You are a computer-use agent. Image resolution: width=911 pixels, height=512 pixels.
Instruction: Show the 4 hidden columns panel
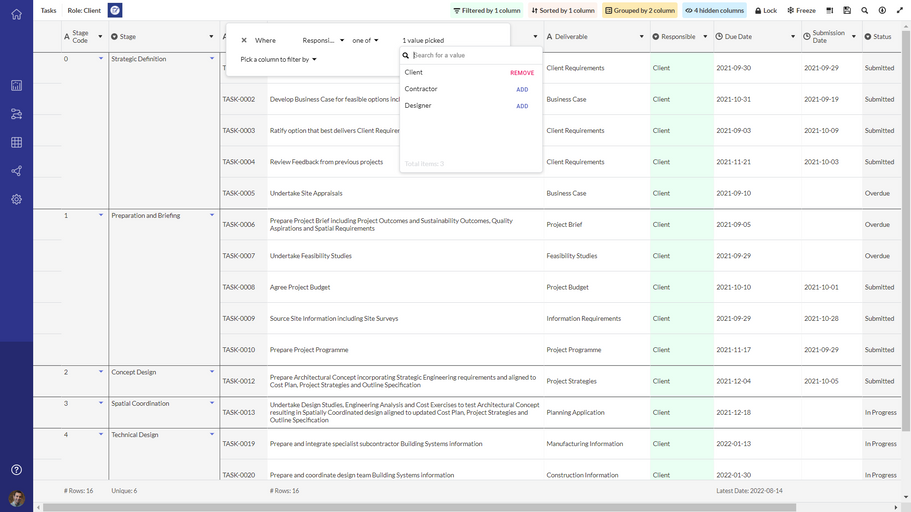click(x=714, y=10)
